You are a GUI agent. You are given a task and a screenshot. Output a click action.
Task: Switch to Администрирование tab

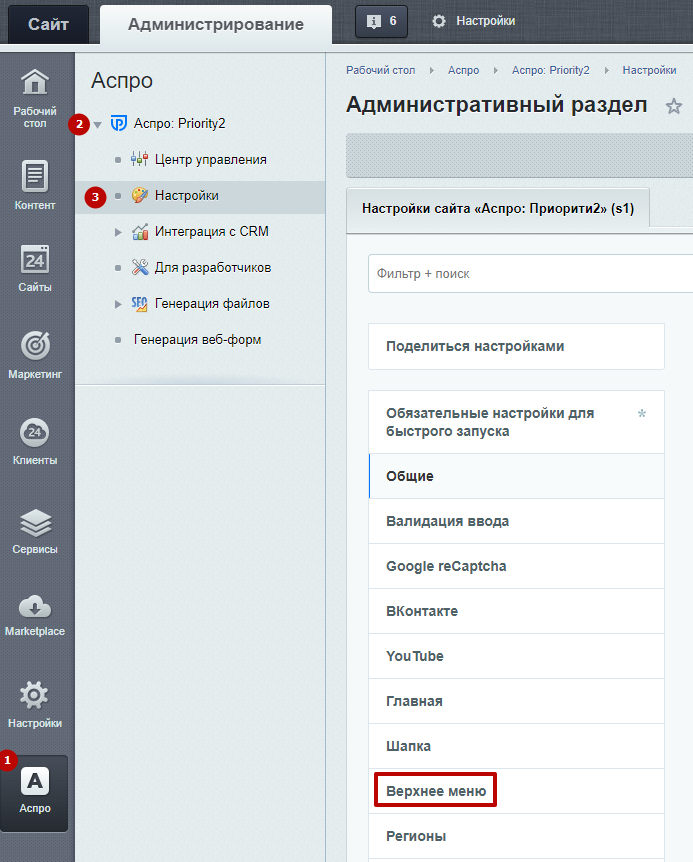pyautogui.click(x=215, y=24)
